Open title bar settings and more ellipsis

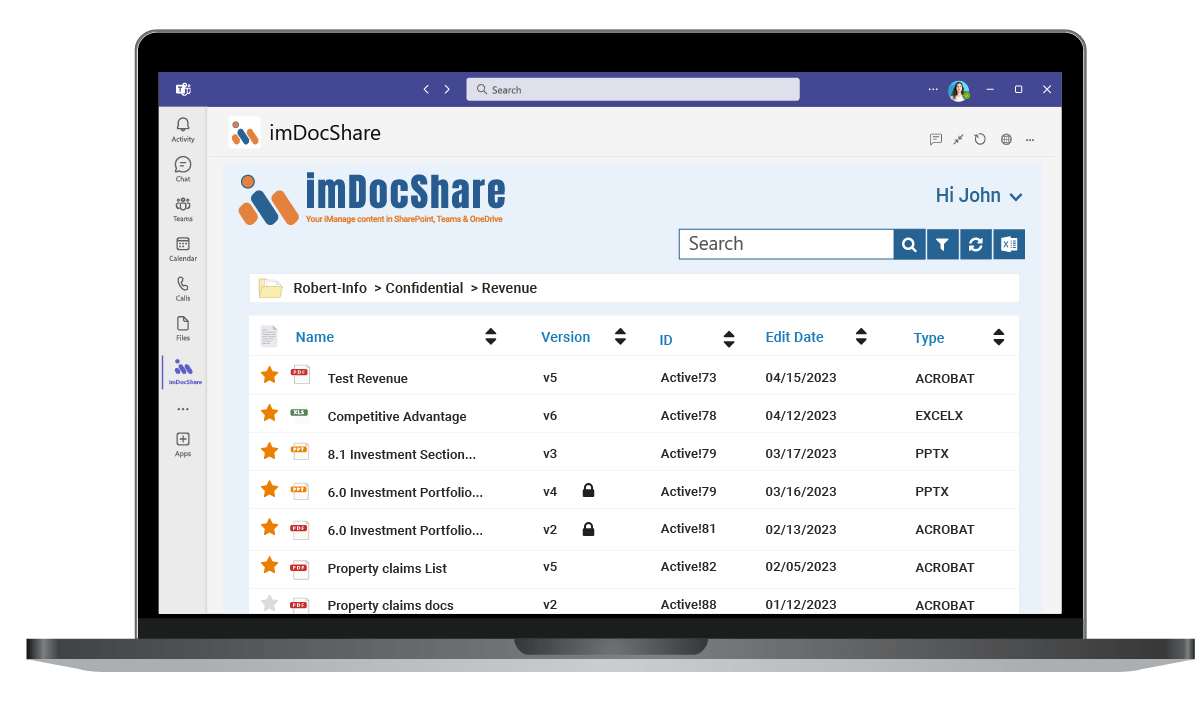[934, 89]
